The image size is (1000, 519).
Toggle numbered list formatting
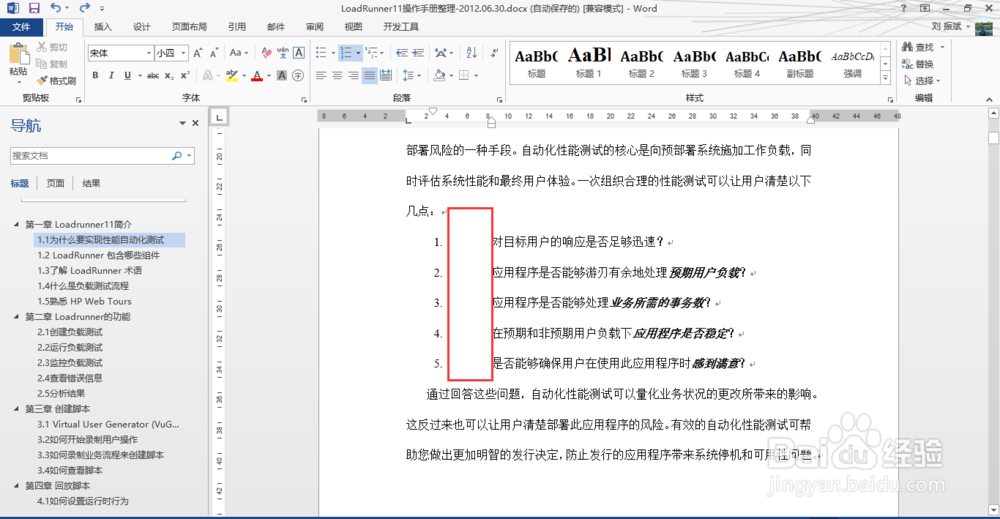tap(346, 53)
